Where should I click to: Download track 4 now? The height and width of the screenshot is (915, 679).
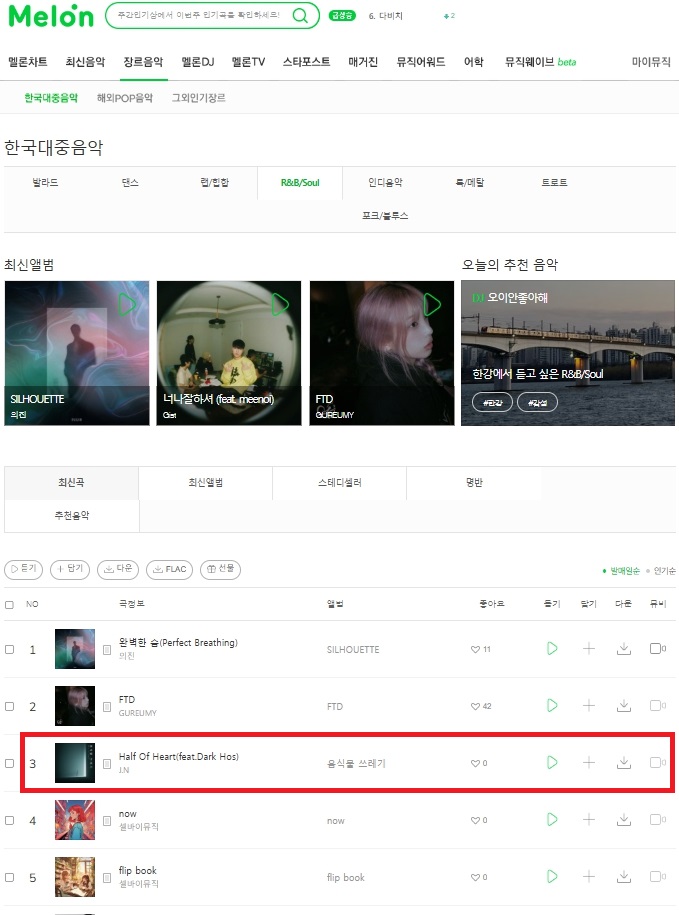coord(624,819)
